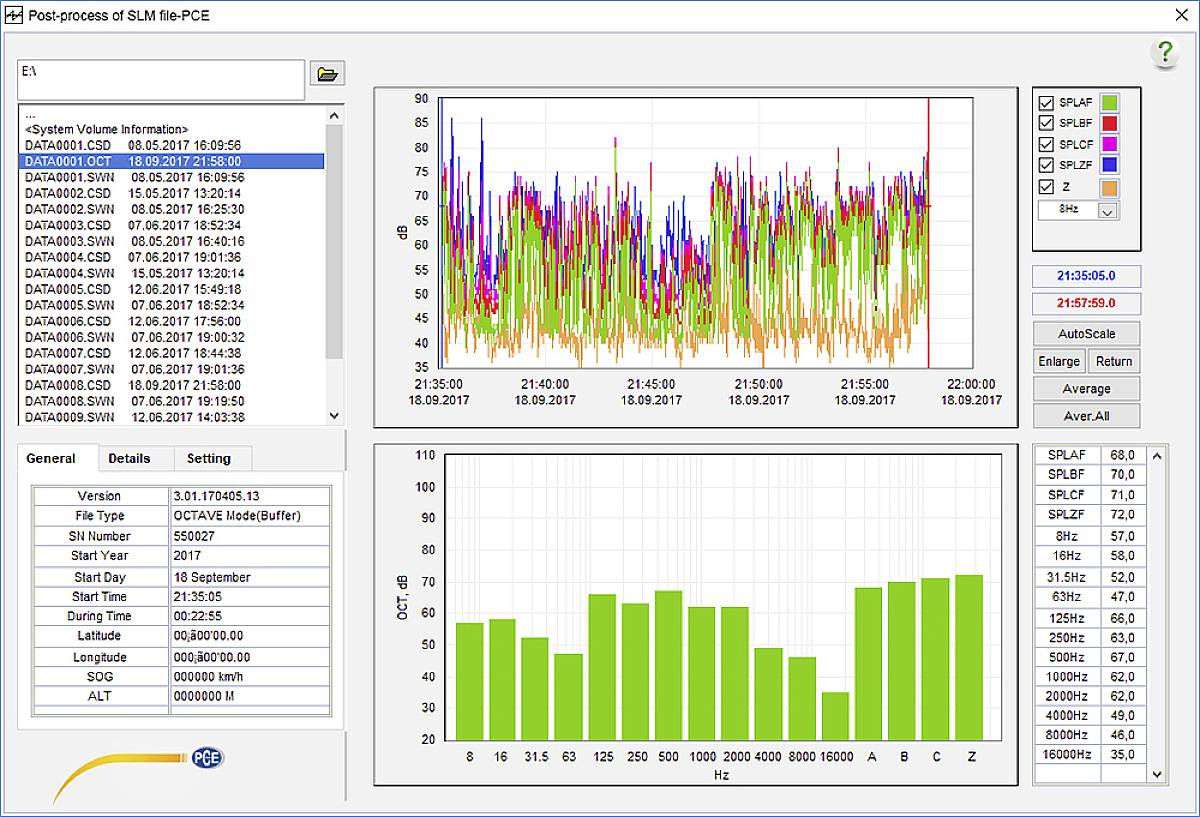Screen dimensions: 1200x817
Task: Click the green SPLAF color swatch
Action: (x=1109, y=102)
